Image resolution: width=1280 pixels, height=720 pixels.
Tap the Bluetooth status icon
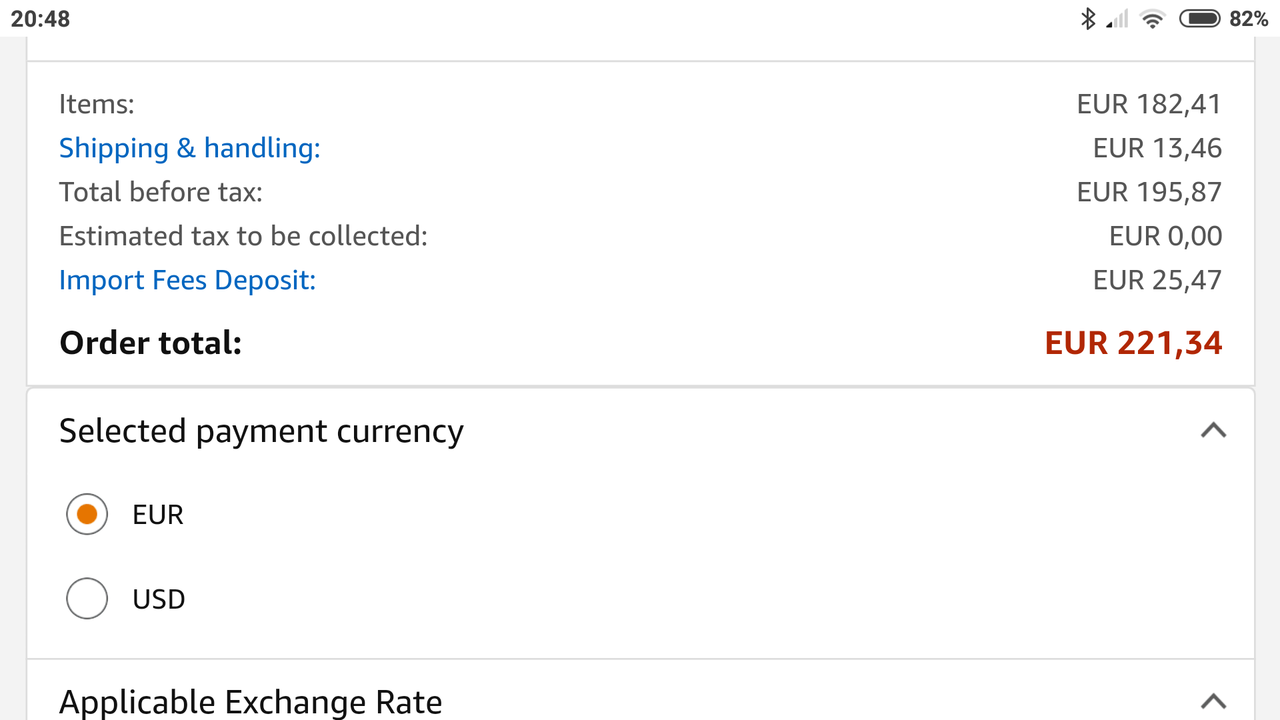1088,18
